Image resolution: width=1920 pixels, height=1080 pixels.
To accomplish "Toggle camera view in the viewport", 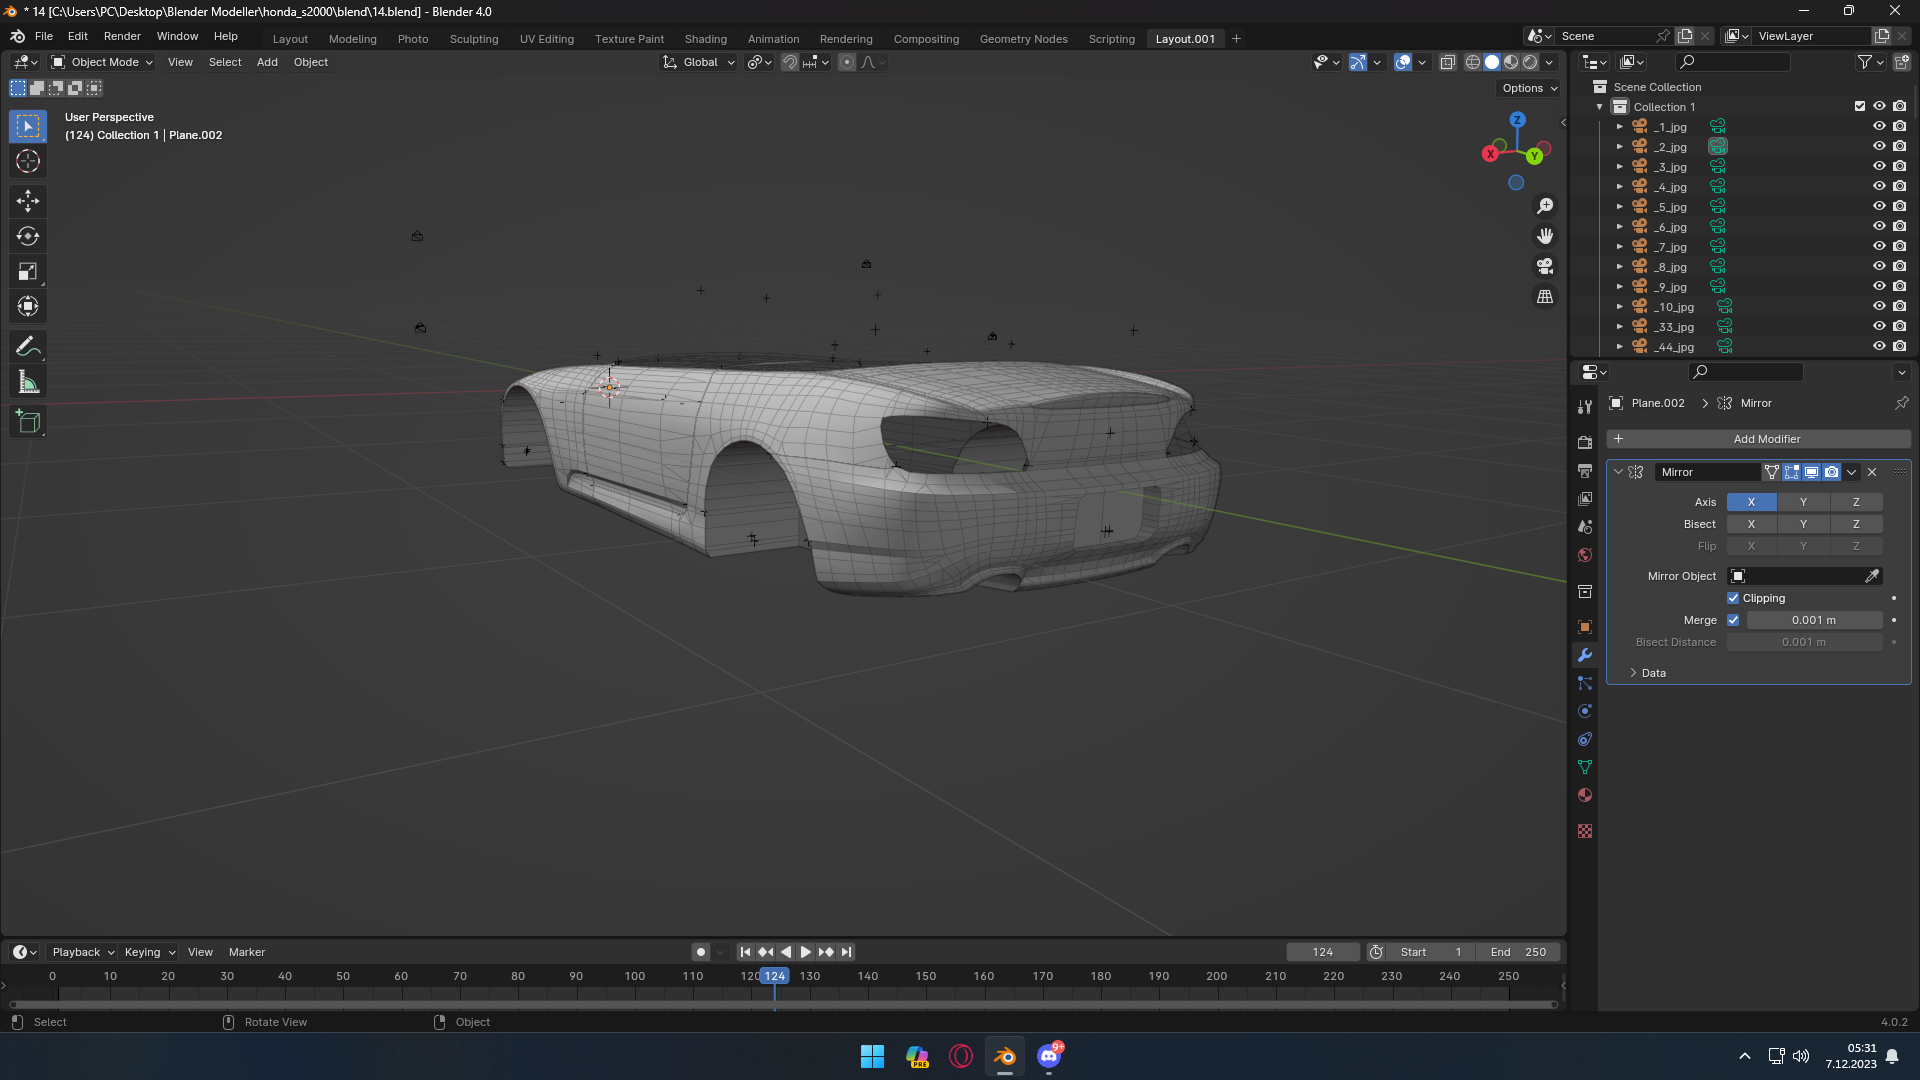I will tap(1545, 266).
